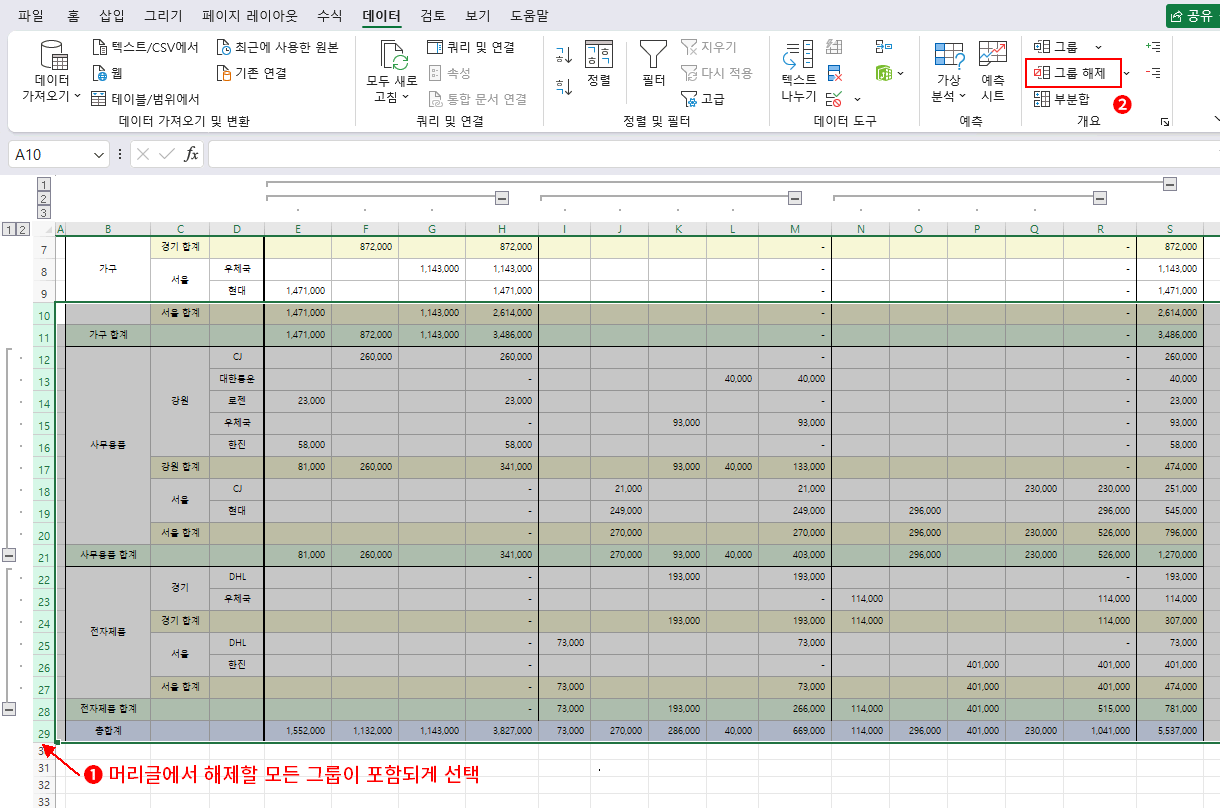Click the 필터 (Filter) funnel icon
The height and width of the screenshot is (808, 1220).
654,55
